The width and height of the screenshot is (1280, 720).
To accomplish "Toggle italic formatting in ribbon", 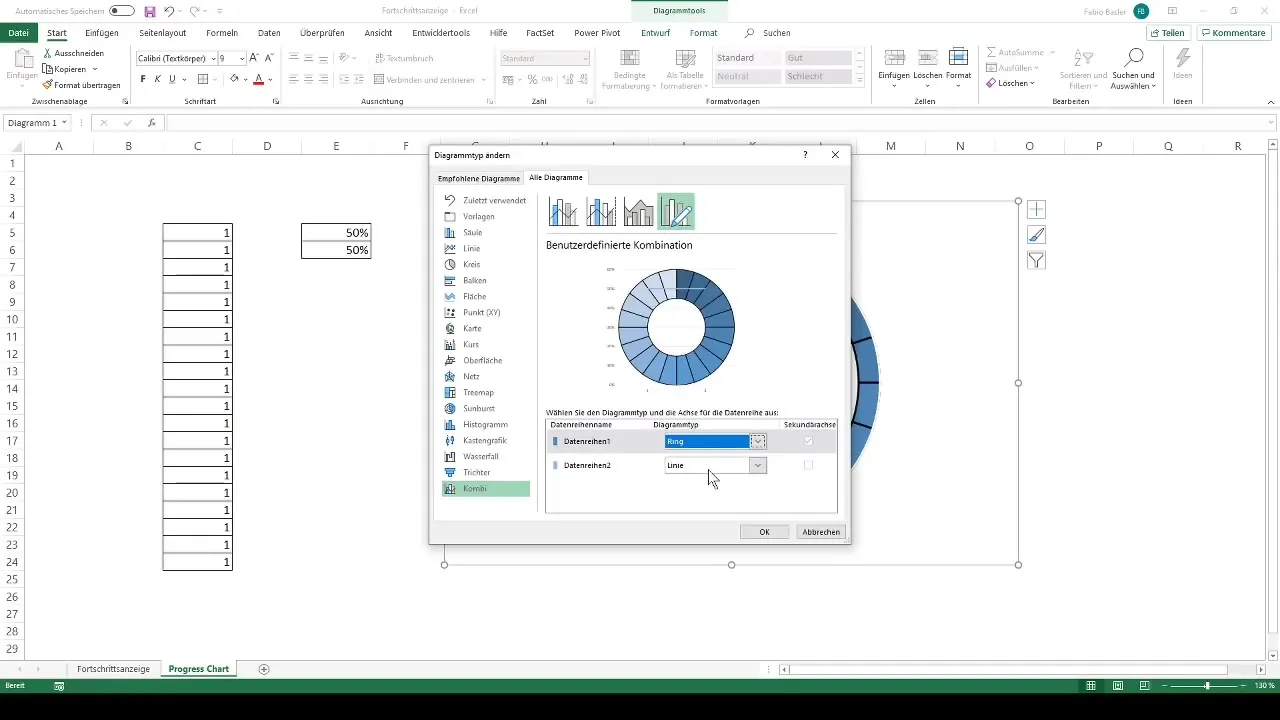I will 157,79.
